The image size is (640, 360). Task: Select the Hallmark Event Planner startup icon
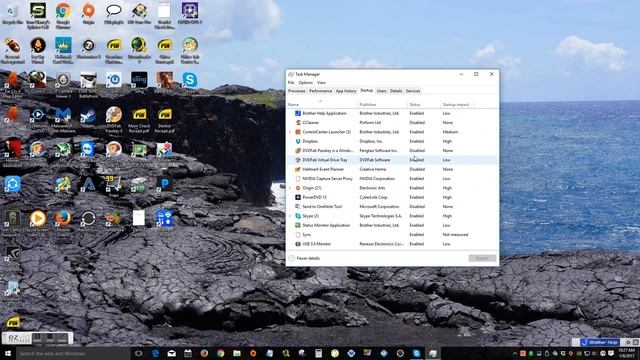298,169
